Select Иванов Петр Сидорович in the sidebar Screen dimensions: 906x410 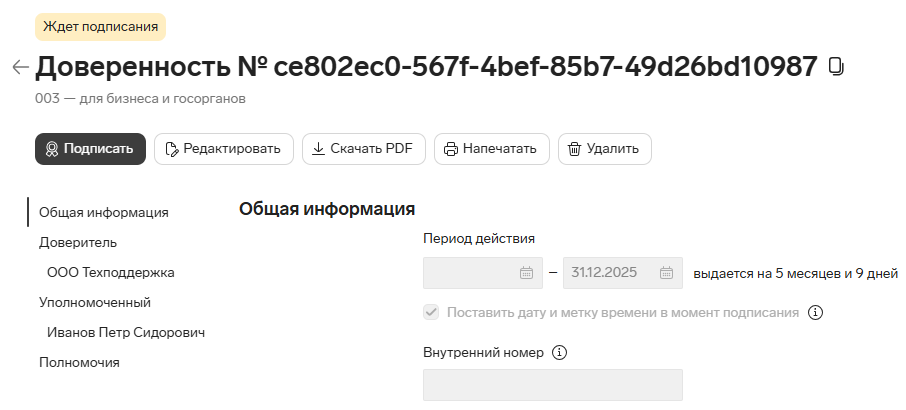[126, 332]
